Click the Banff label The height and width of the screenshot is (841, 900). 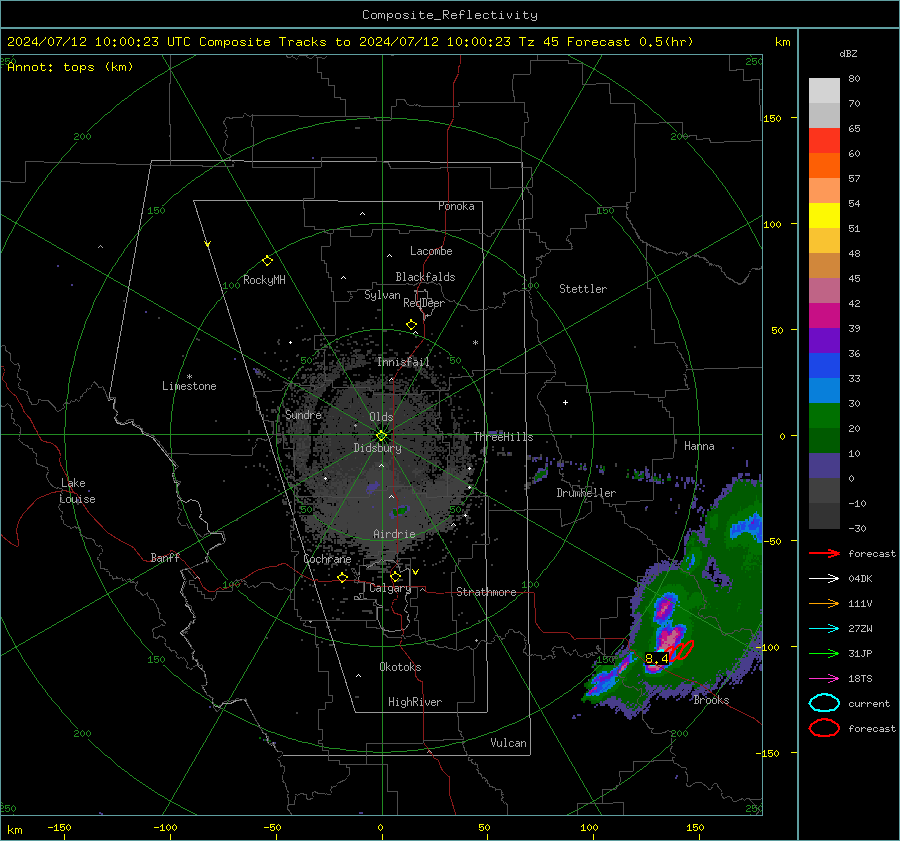(x=165, y=557)
